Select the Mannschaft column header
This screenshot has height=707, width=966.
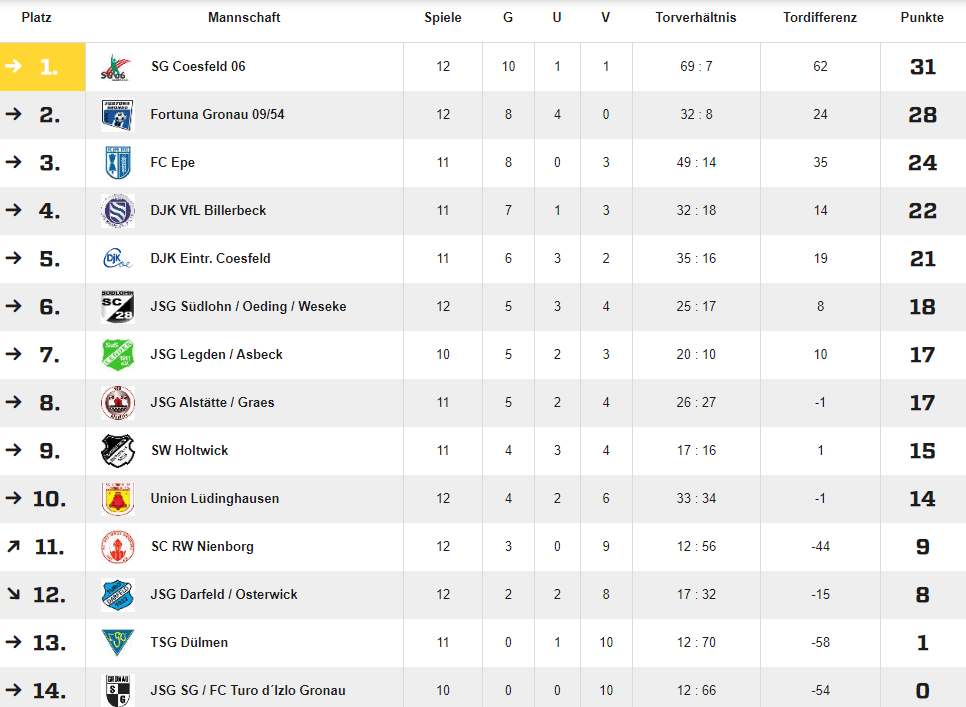(244, 17)
